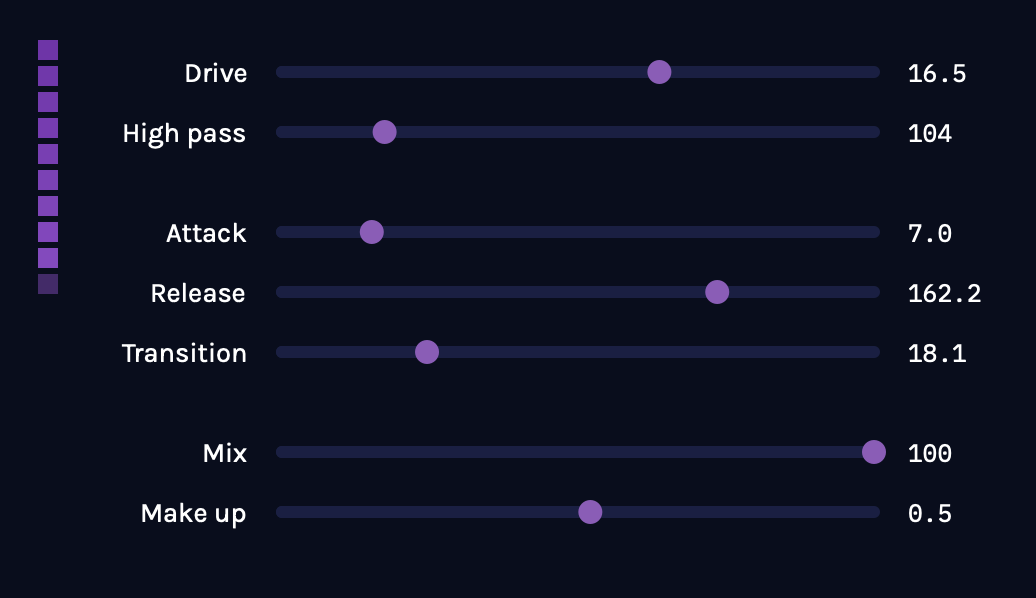
Task: Select the Release slider knob
Action: 717,292
